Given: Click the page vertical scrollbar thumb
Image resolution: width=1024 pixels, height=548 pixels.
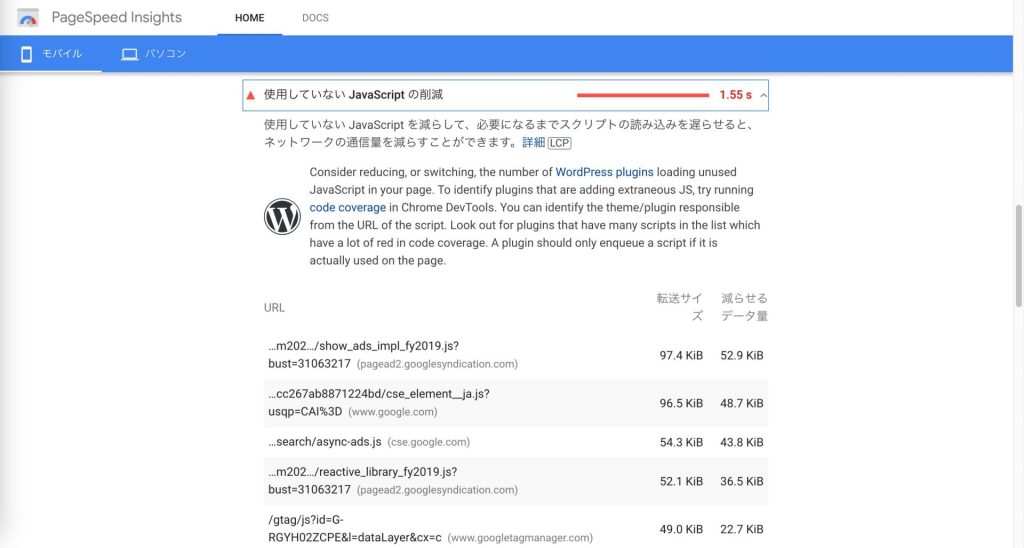Looking at the screenshot, I should coord(1018,255).
